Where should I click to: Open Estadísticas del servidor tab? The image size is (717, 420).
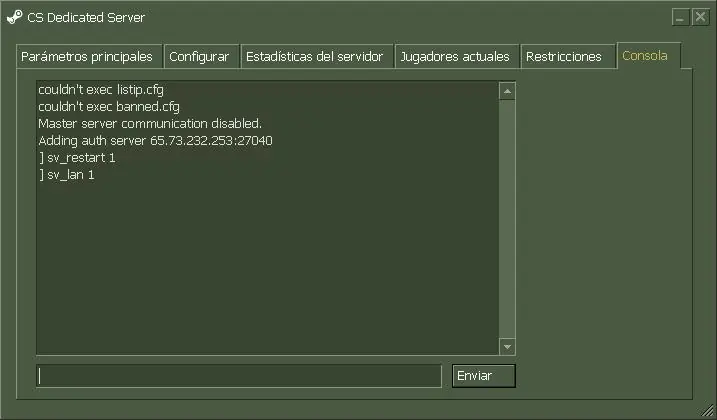point(316,56)
